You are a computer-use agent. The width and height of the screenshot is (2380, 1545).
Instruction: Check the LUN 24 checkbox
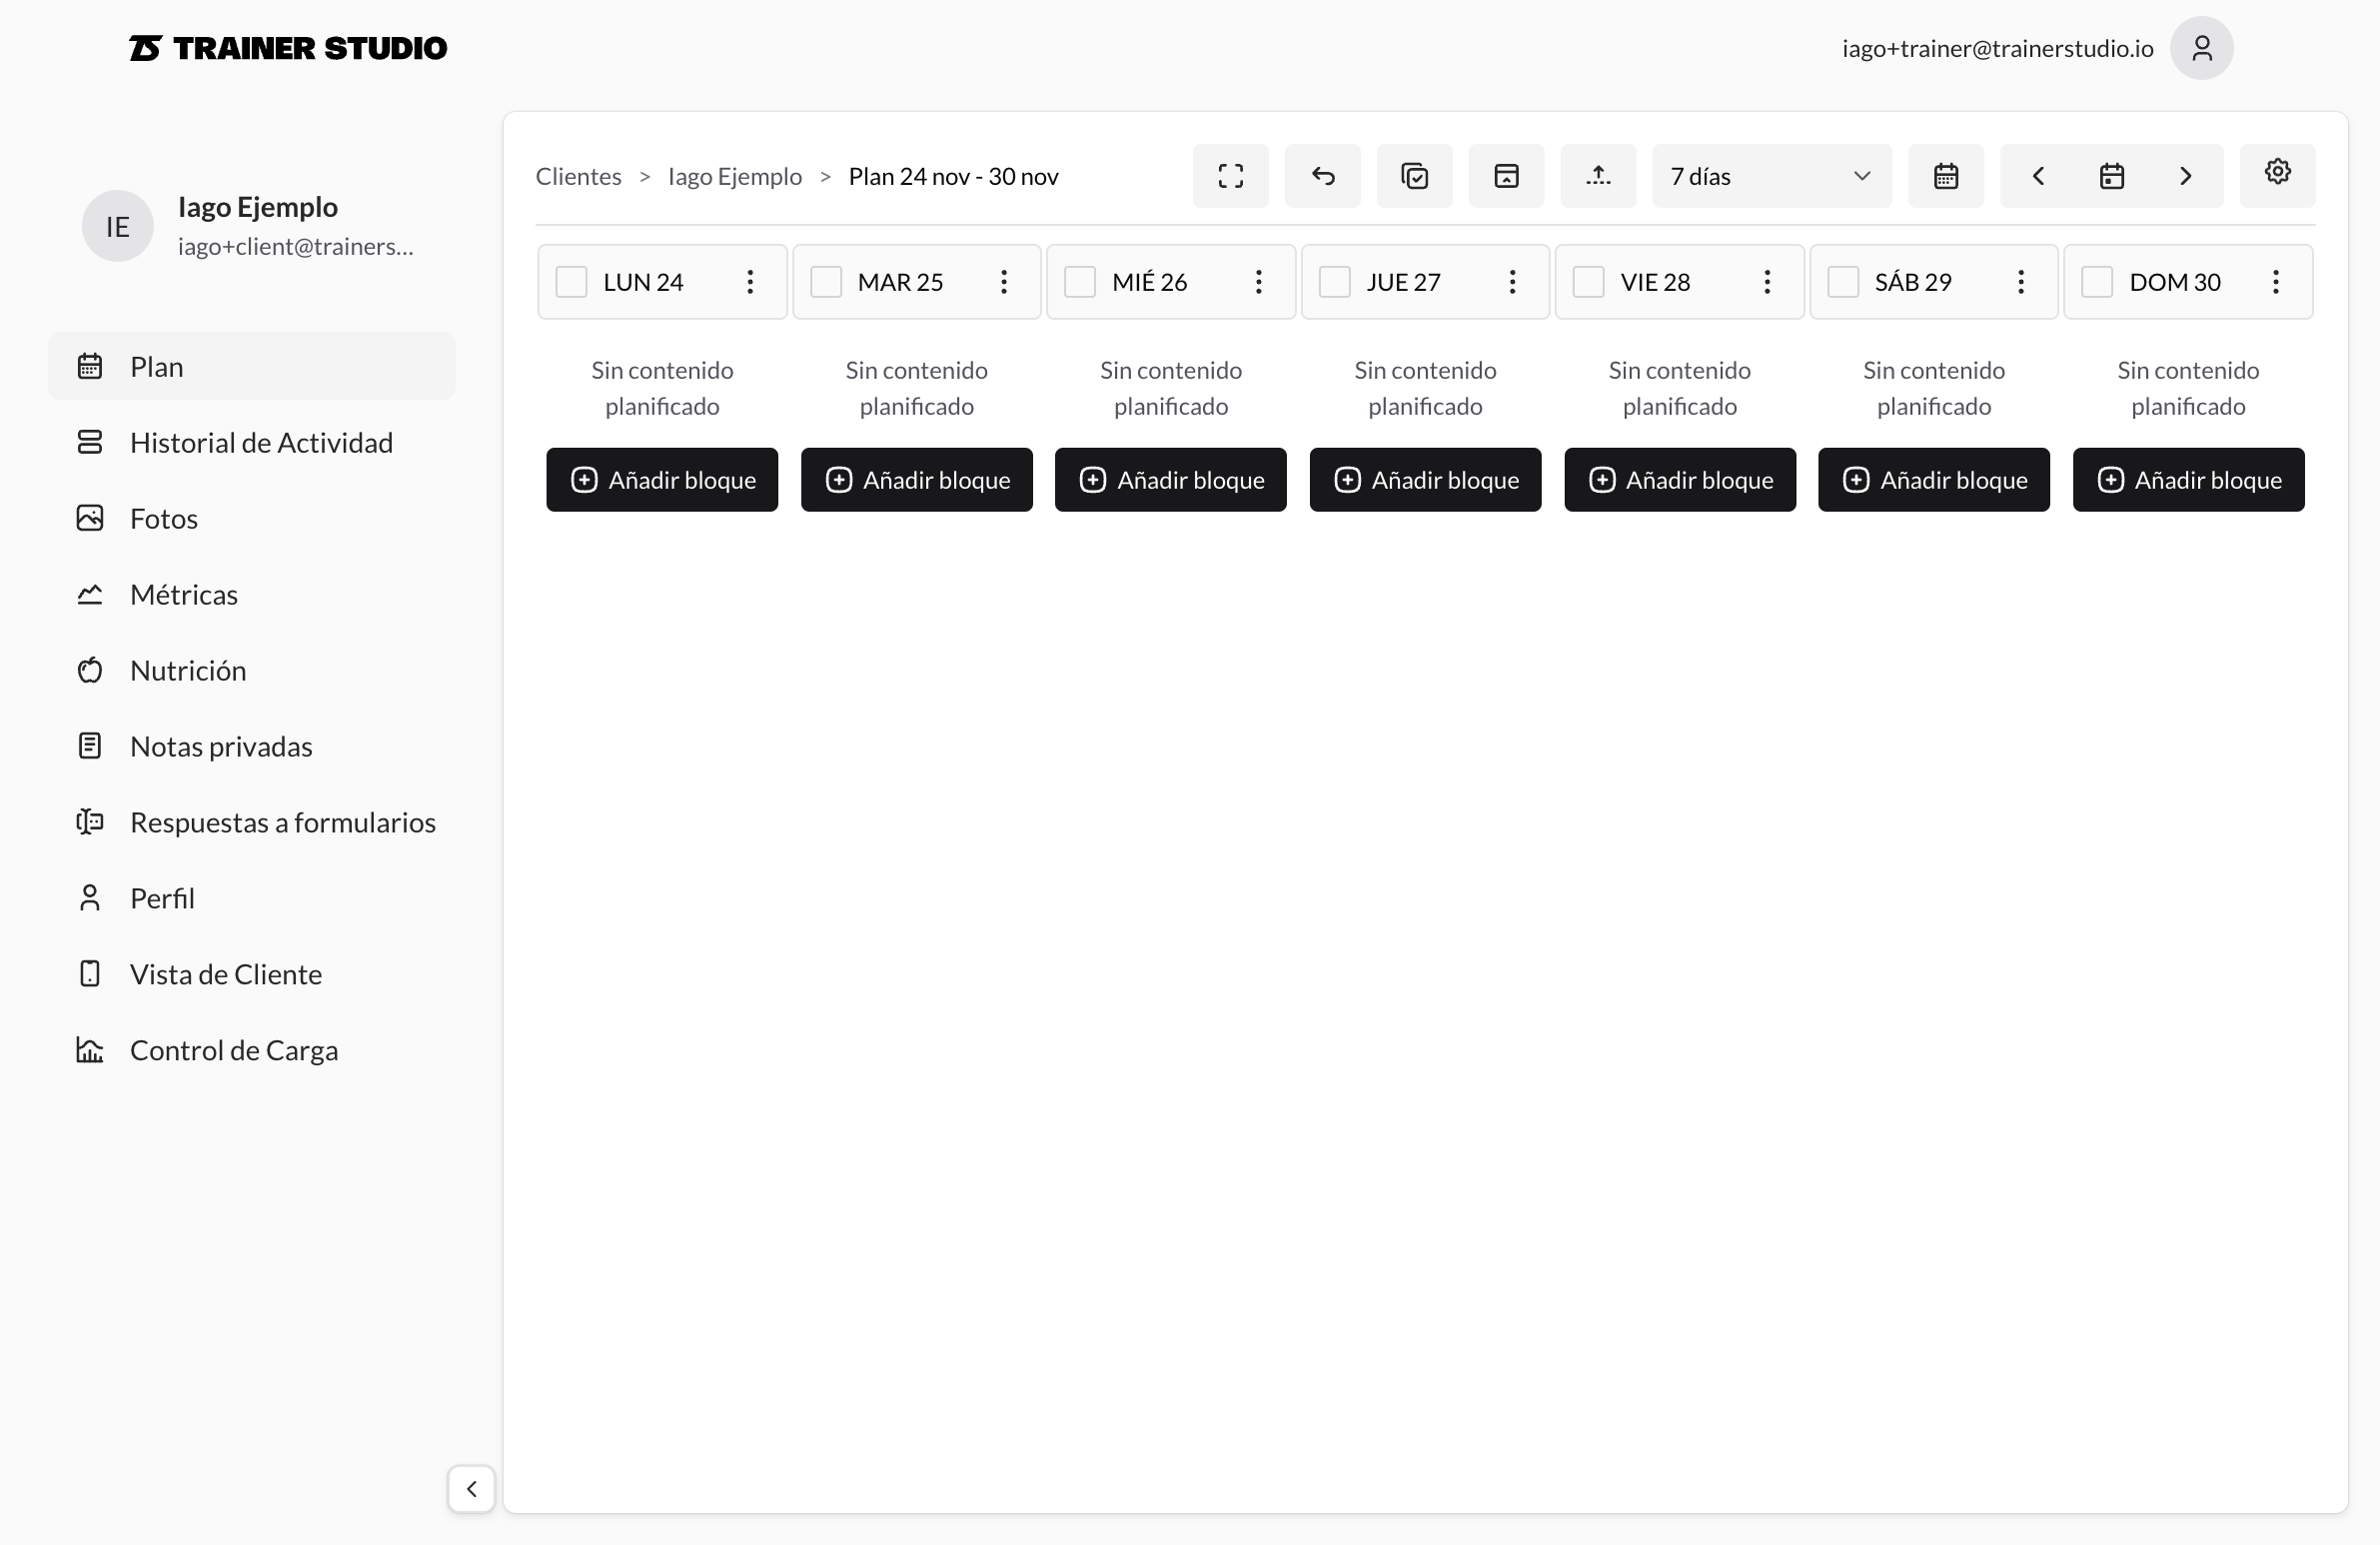coord(571,282)
